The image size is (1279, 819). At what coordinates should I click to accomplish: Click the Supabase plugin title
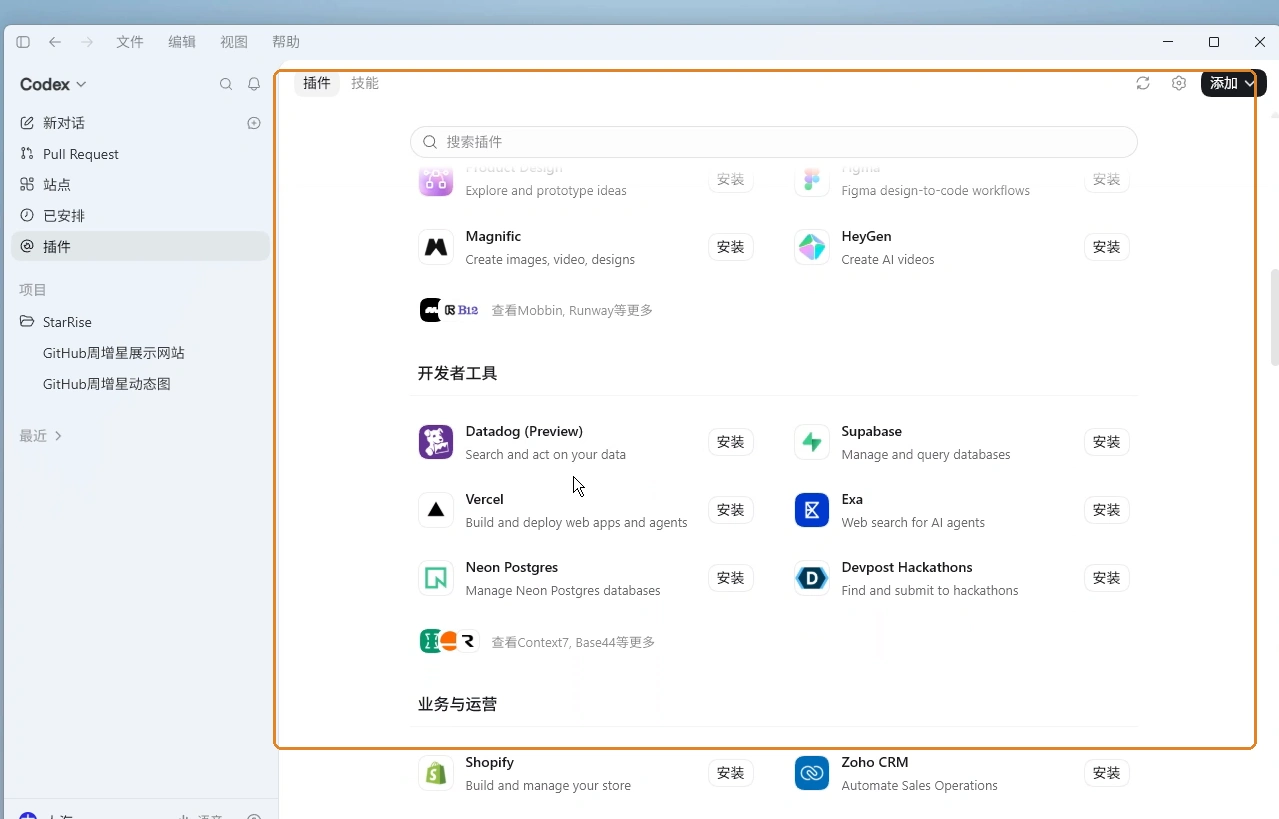[x=872, y=431]
